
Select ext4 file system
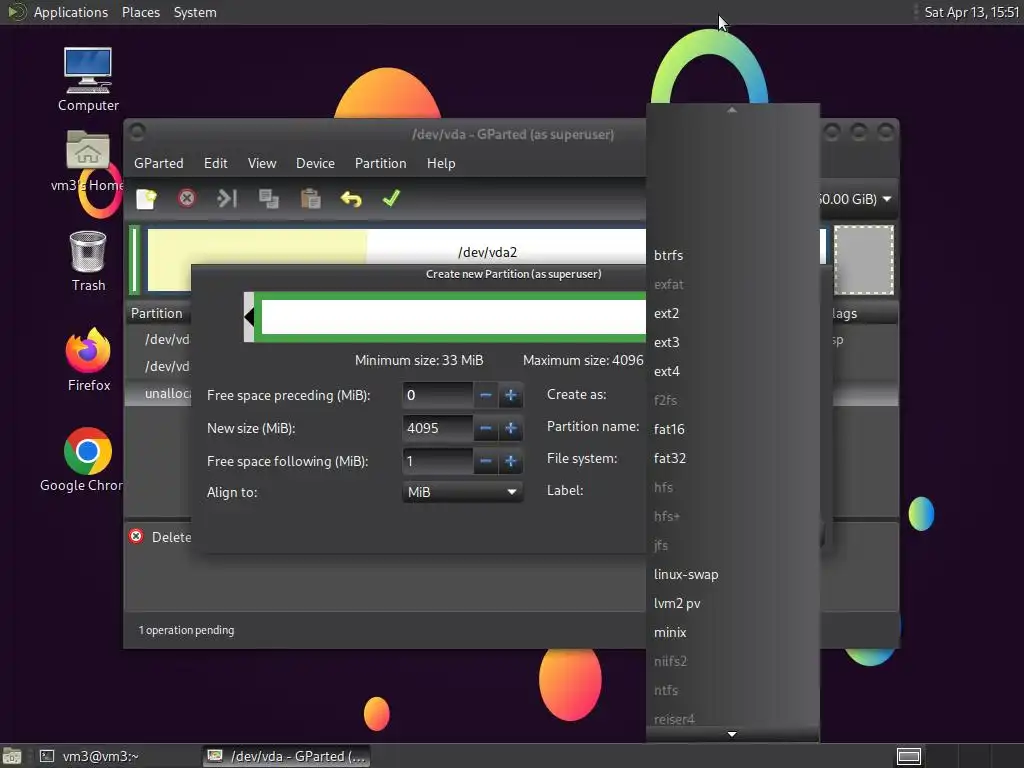coord(732,371)
